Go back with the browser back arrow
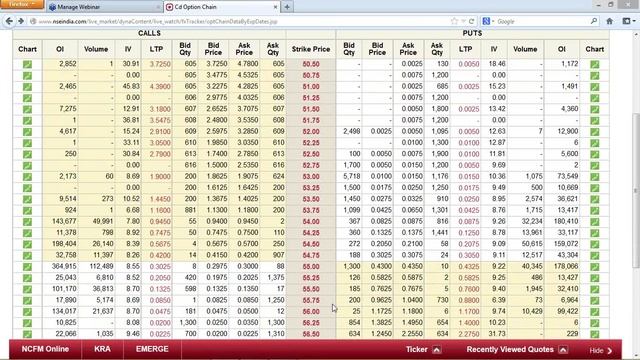This screenshot has height=360, width=640. coord(9,21)
